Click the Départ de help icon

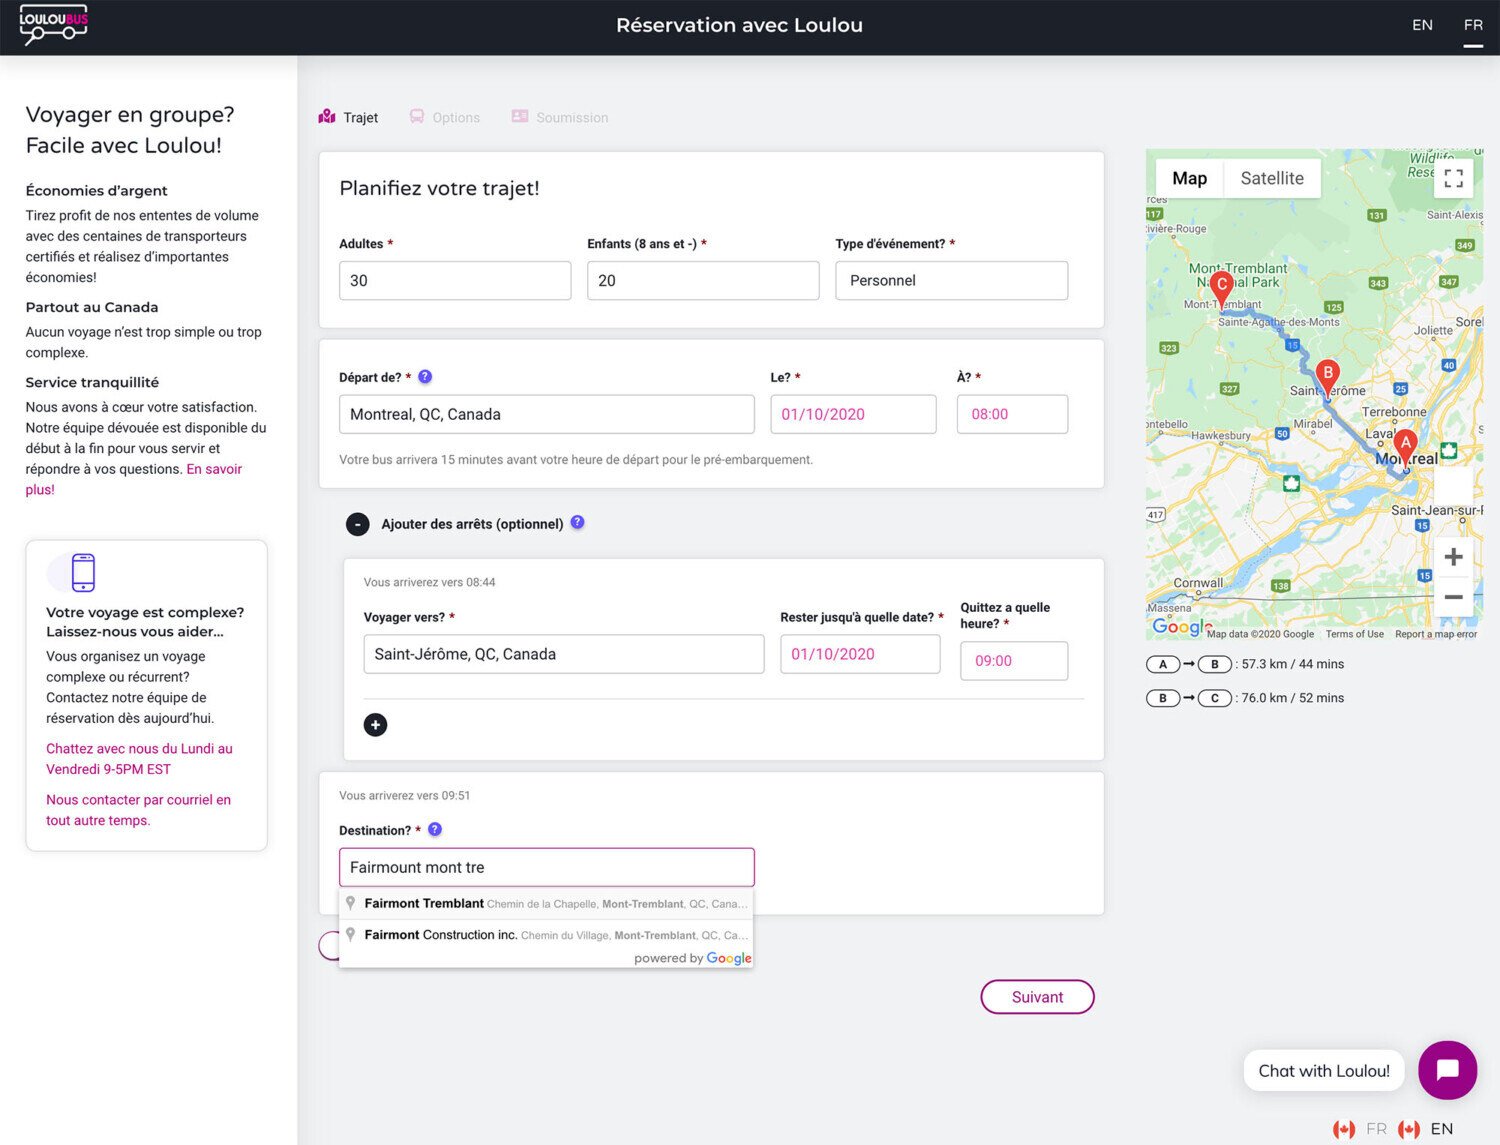425,377
